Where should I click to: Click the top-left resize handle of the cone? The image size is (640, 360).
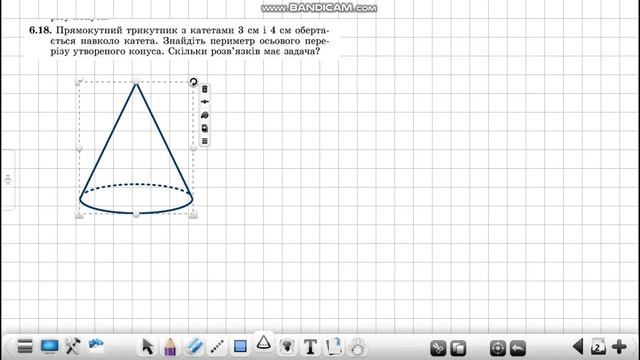[79, 82]
